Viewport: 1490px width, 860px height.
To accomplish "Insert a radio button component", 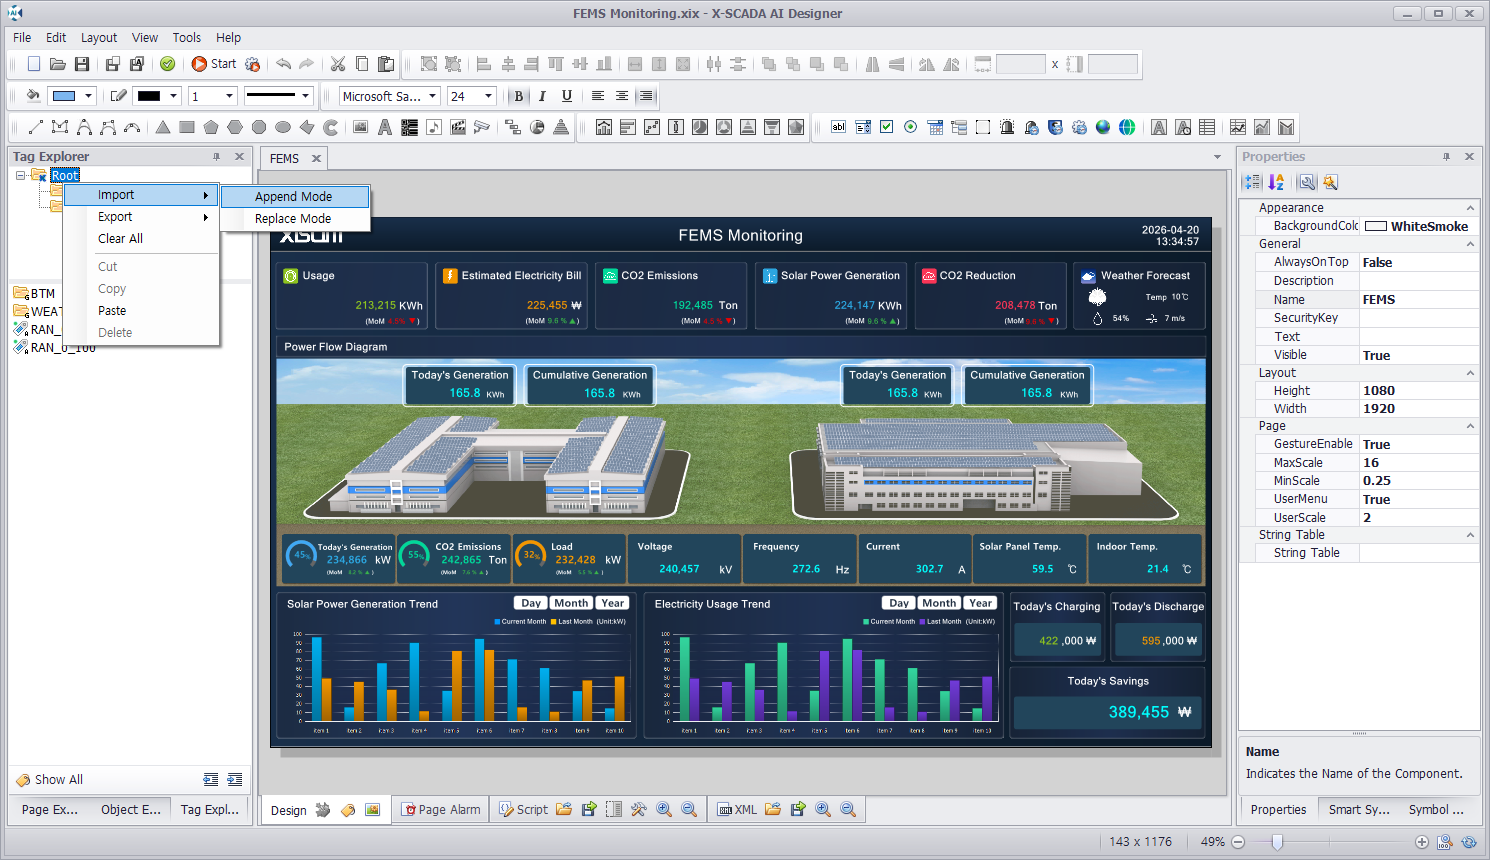I will click(910, 127).
